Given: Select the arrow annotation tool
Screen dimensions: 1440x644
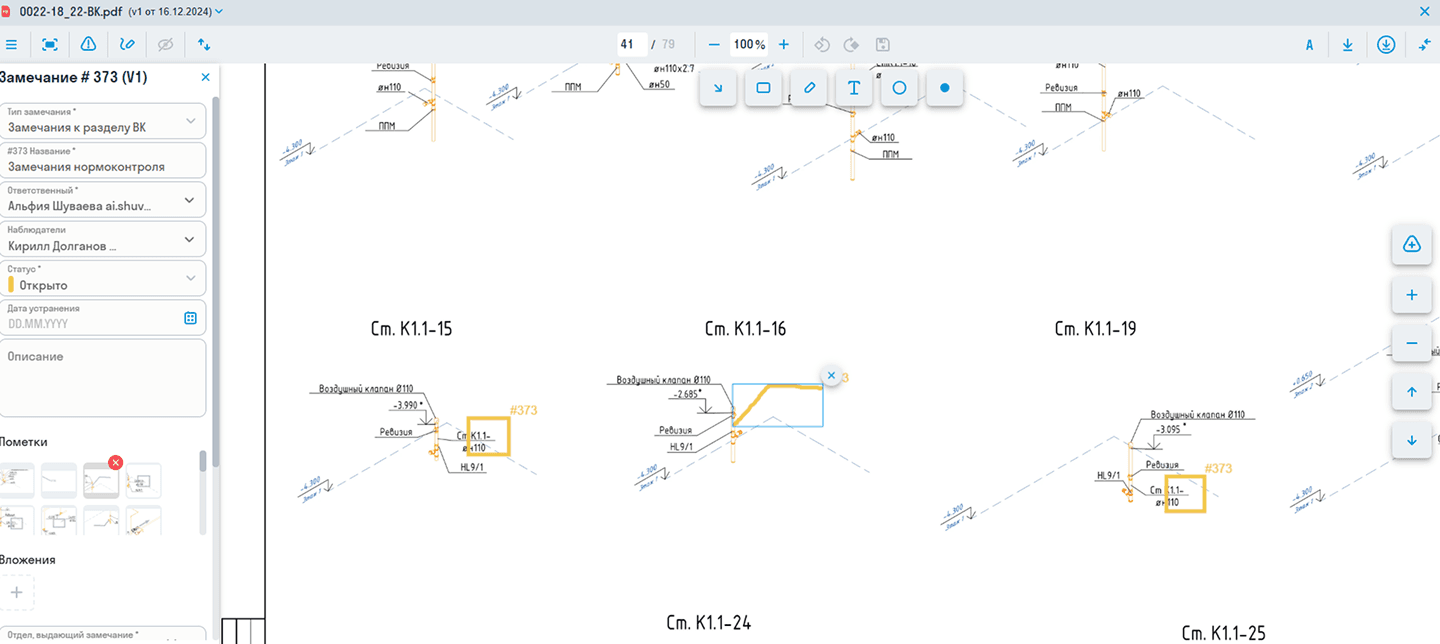Looking at the screenshot, I should pyautogui.click(x=718, y=88).
